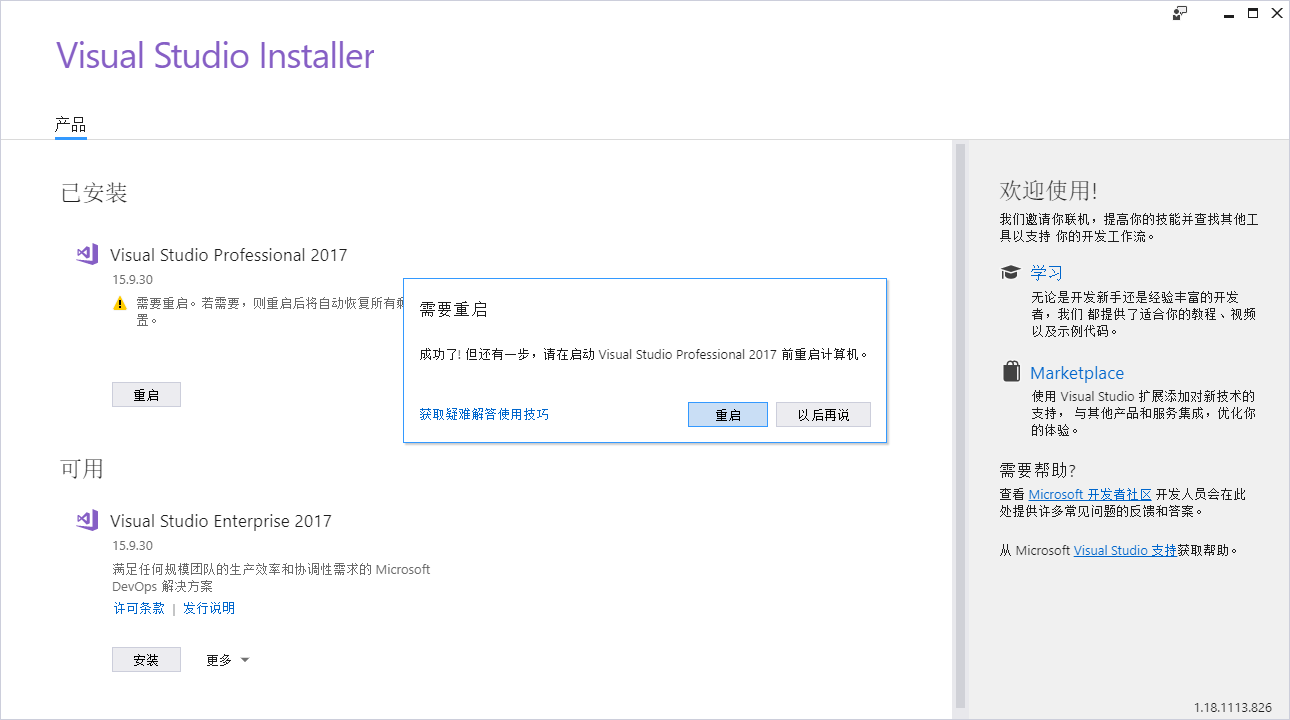This screenshot has width=1290, height=720.
Task: Click version 15.9.30 under Professional 2017
Action: click(132, 280)
